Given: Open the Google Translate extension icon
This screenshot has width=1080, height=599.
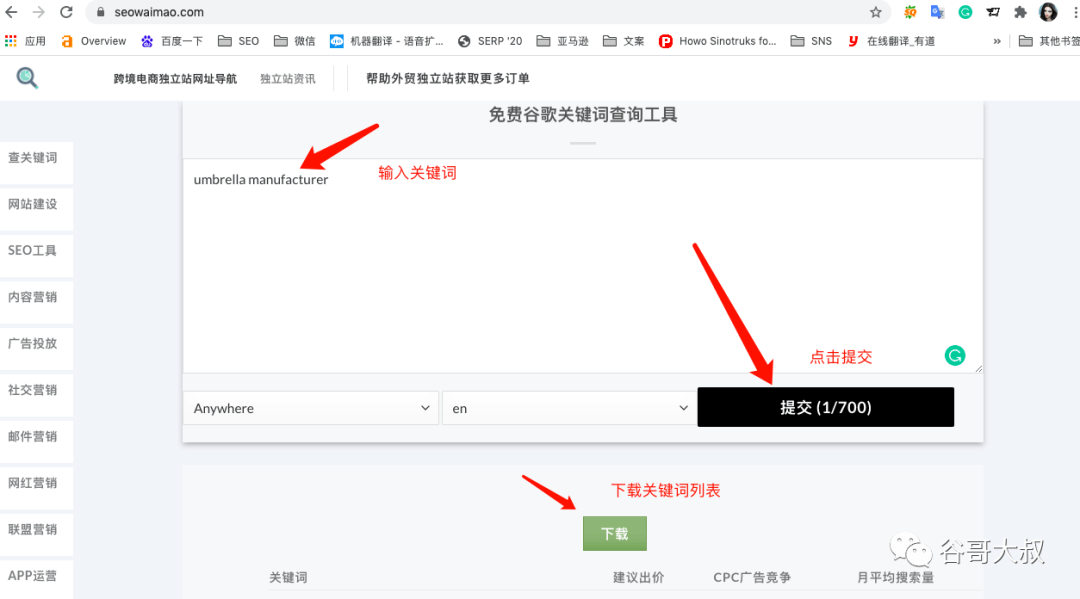Looking at the screenshot, I should coord(937,12).
